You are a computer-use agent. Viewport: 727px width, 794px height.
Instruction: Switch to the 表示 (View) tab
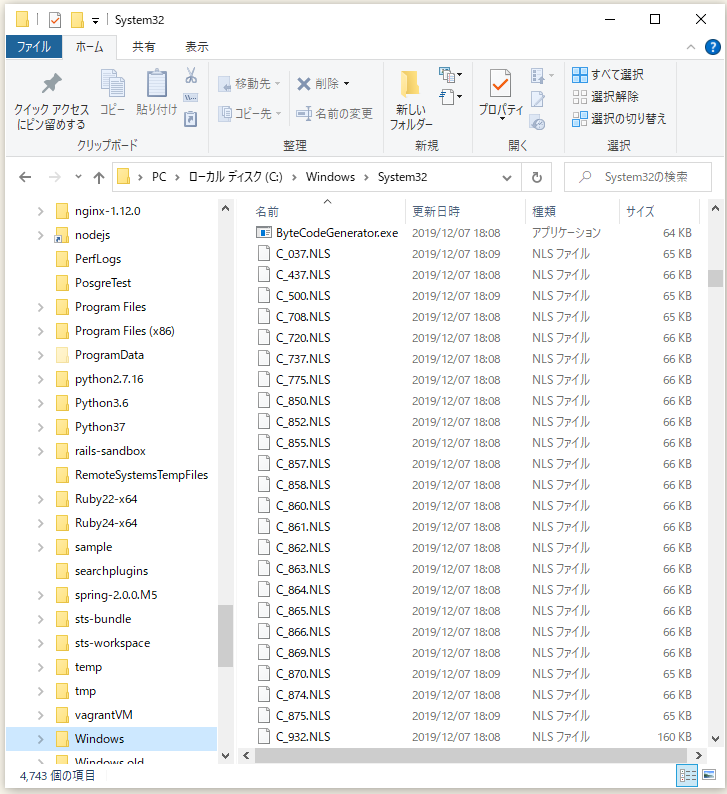[197, 47]
